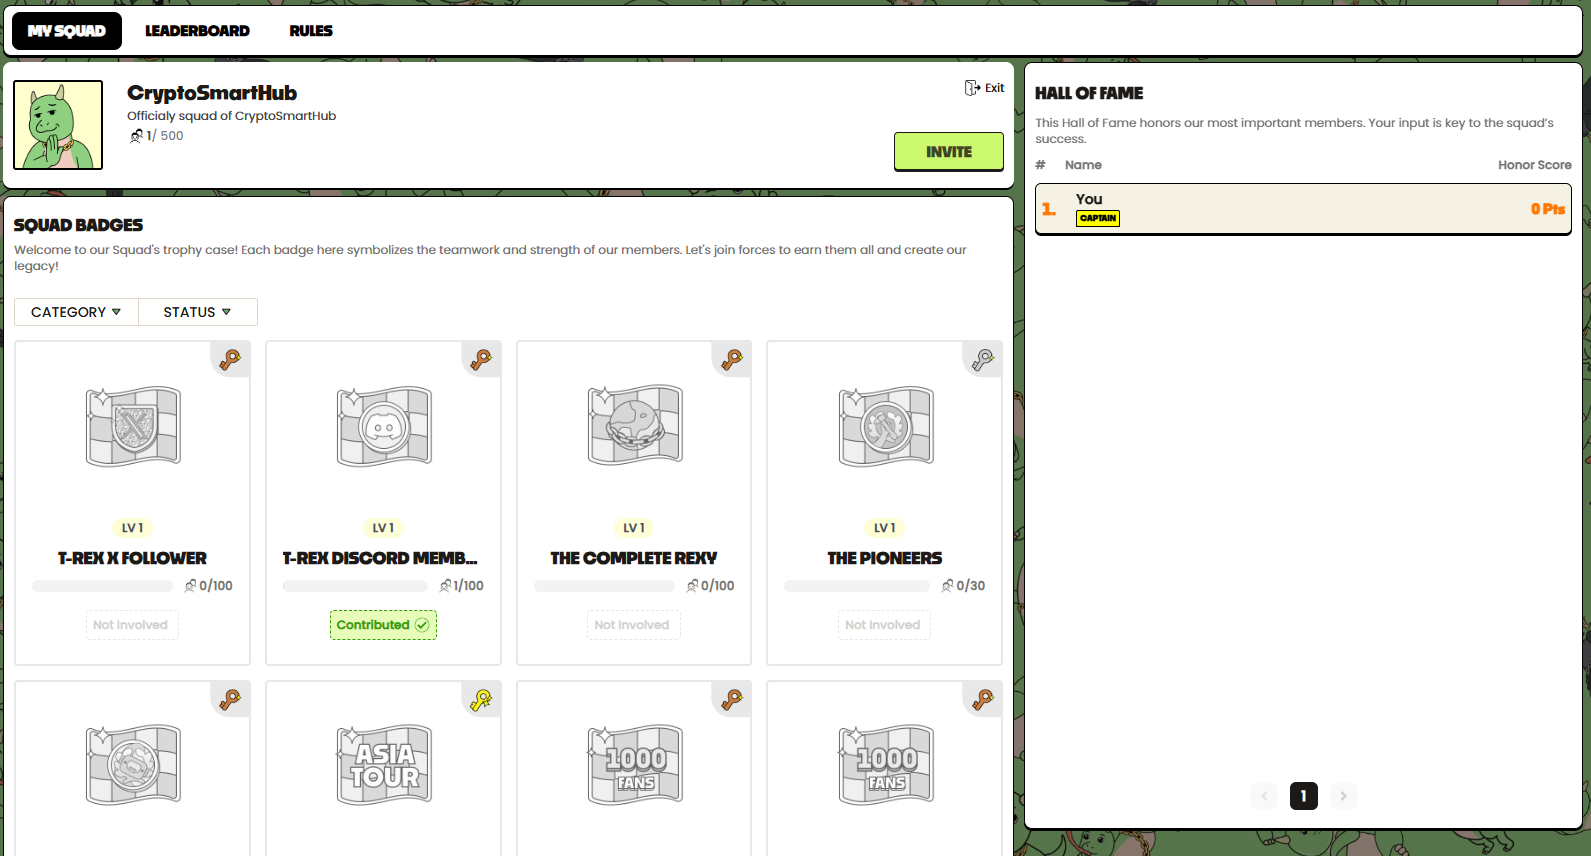Click the Contributed status on Discord badge
1591x856 pixels.
pos(383,625)
